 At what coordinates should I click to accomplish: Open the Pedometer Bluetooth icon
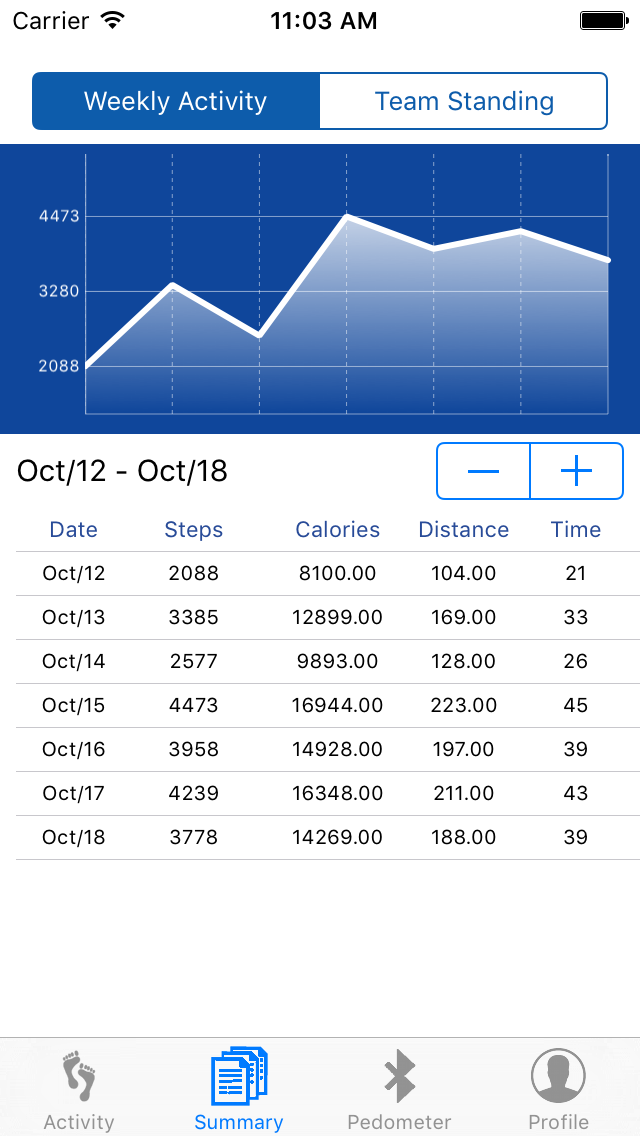pos(399,1076)
